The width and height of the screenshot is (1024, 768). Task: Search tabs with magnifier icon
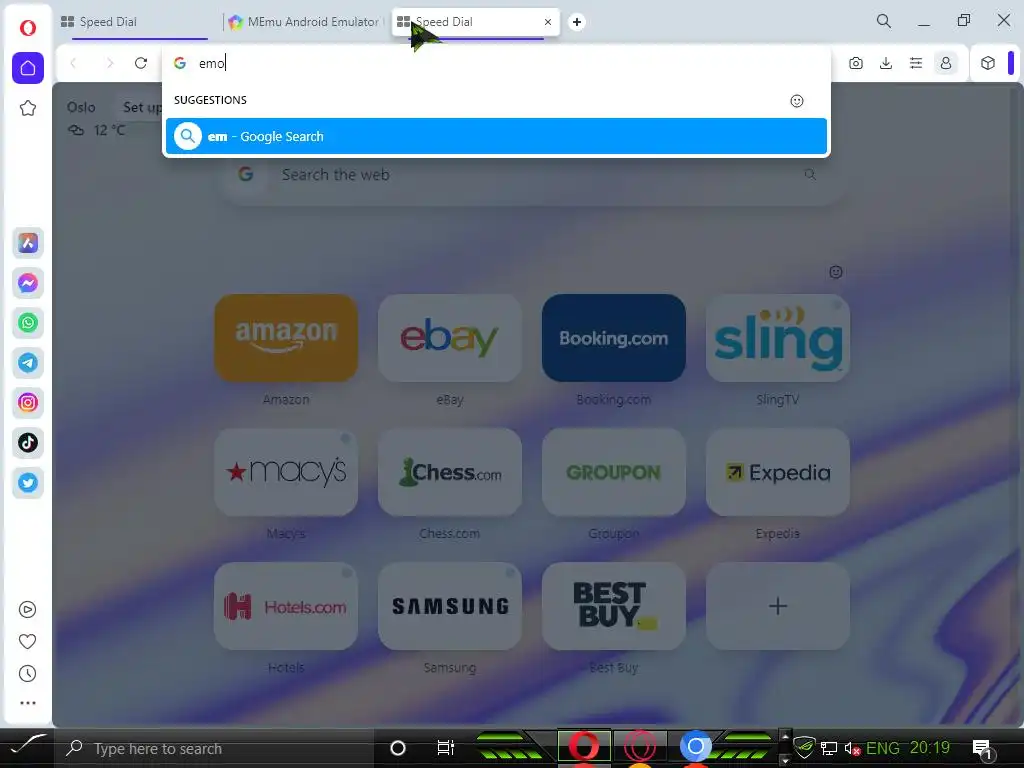884,21
